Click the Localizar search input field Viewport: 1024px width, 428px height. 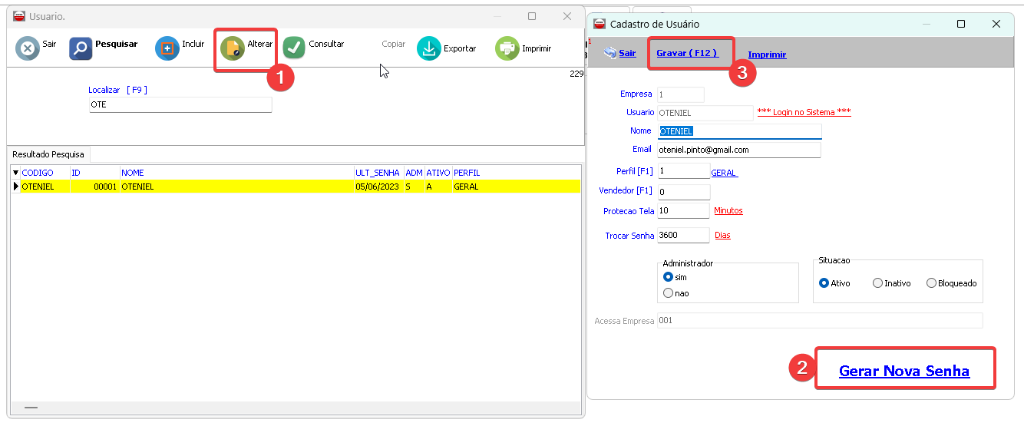coord(180,104)
